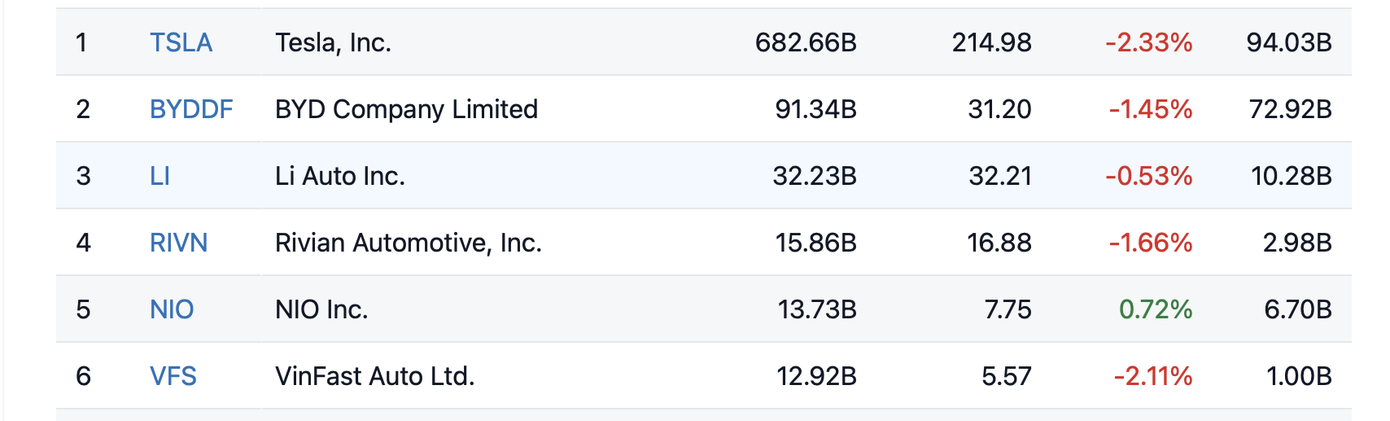1390x421 pixels.
Task: Open the RIVN stock link
Action: click(x=179, y=243)
